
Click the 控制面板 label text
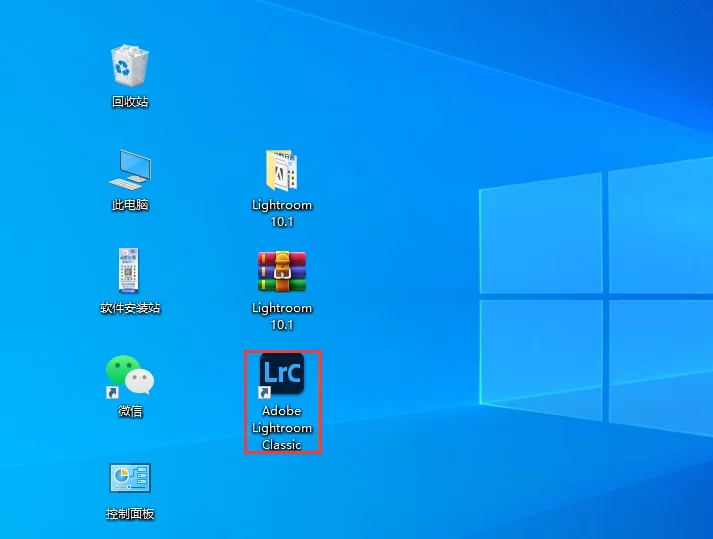tap(130, 514)
